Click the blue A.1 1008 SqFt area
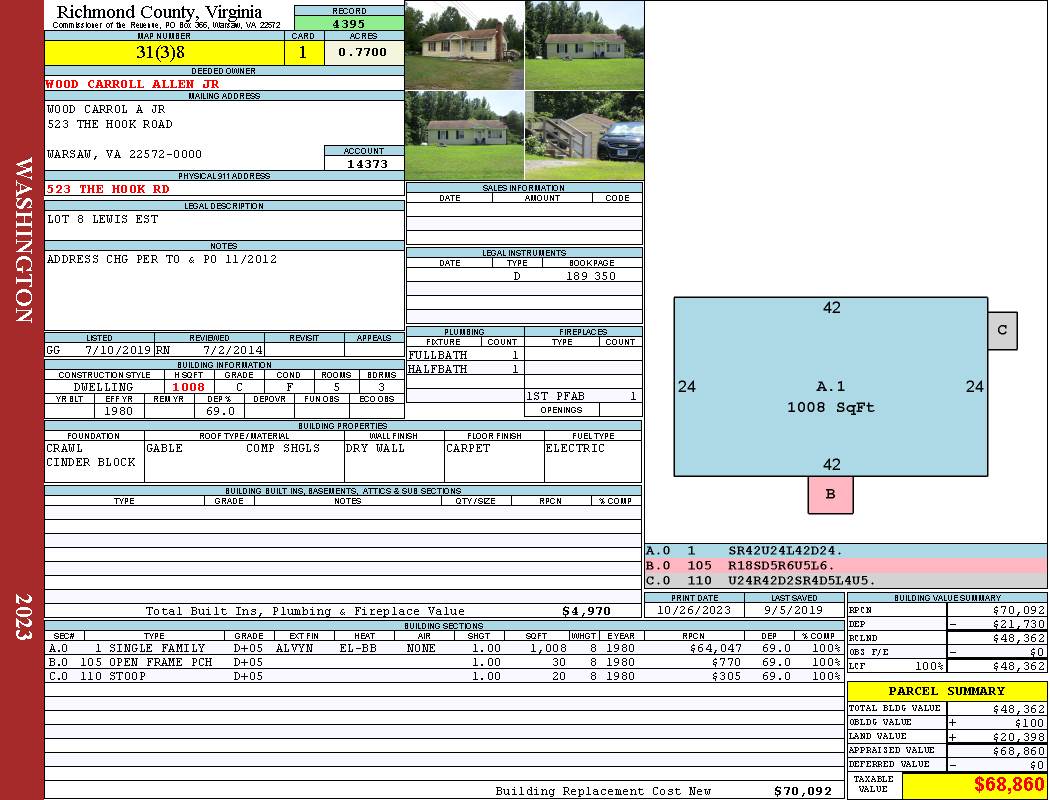 coord(830,395)
